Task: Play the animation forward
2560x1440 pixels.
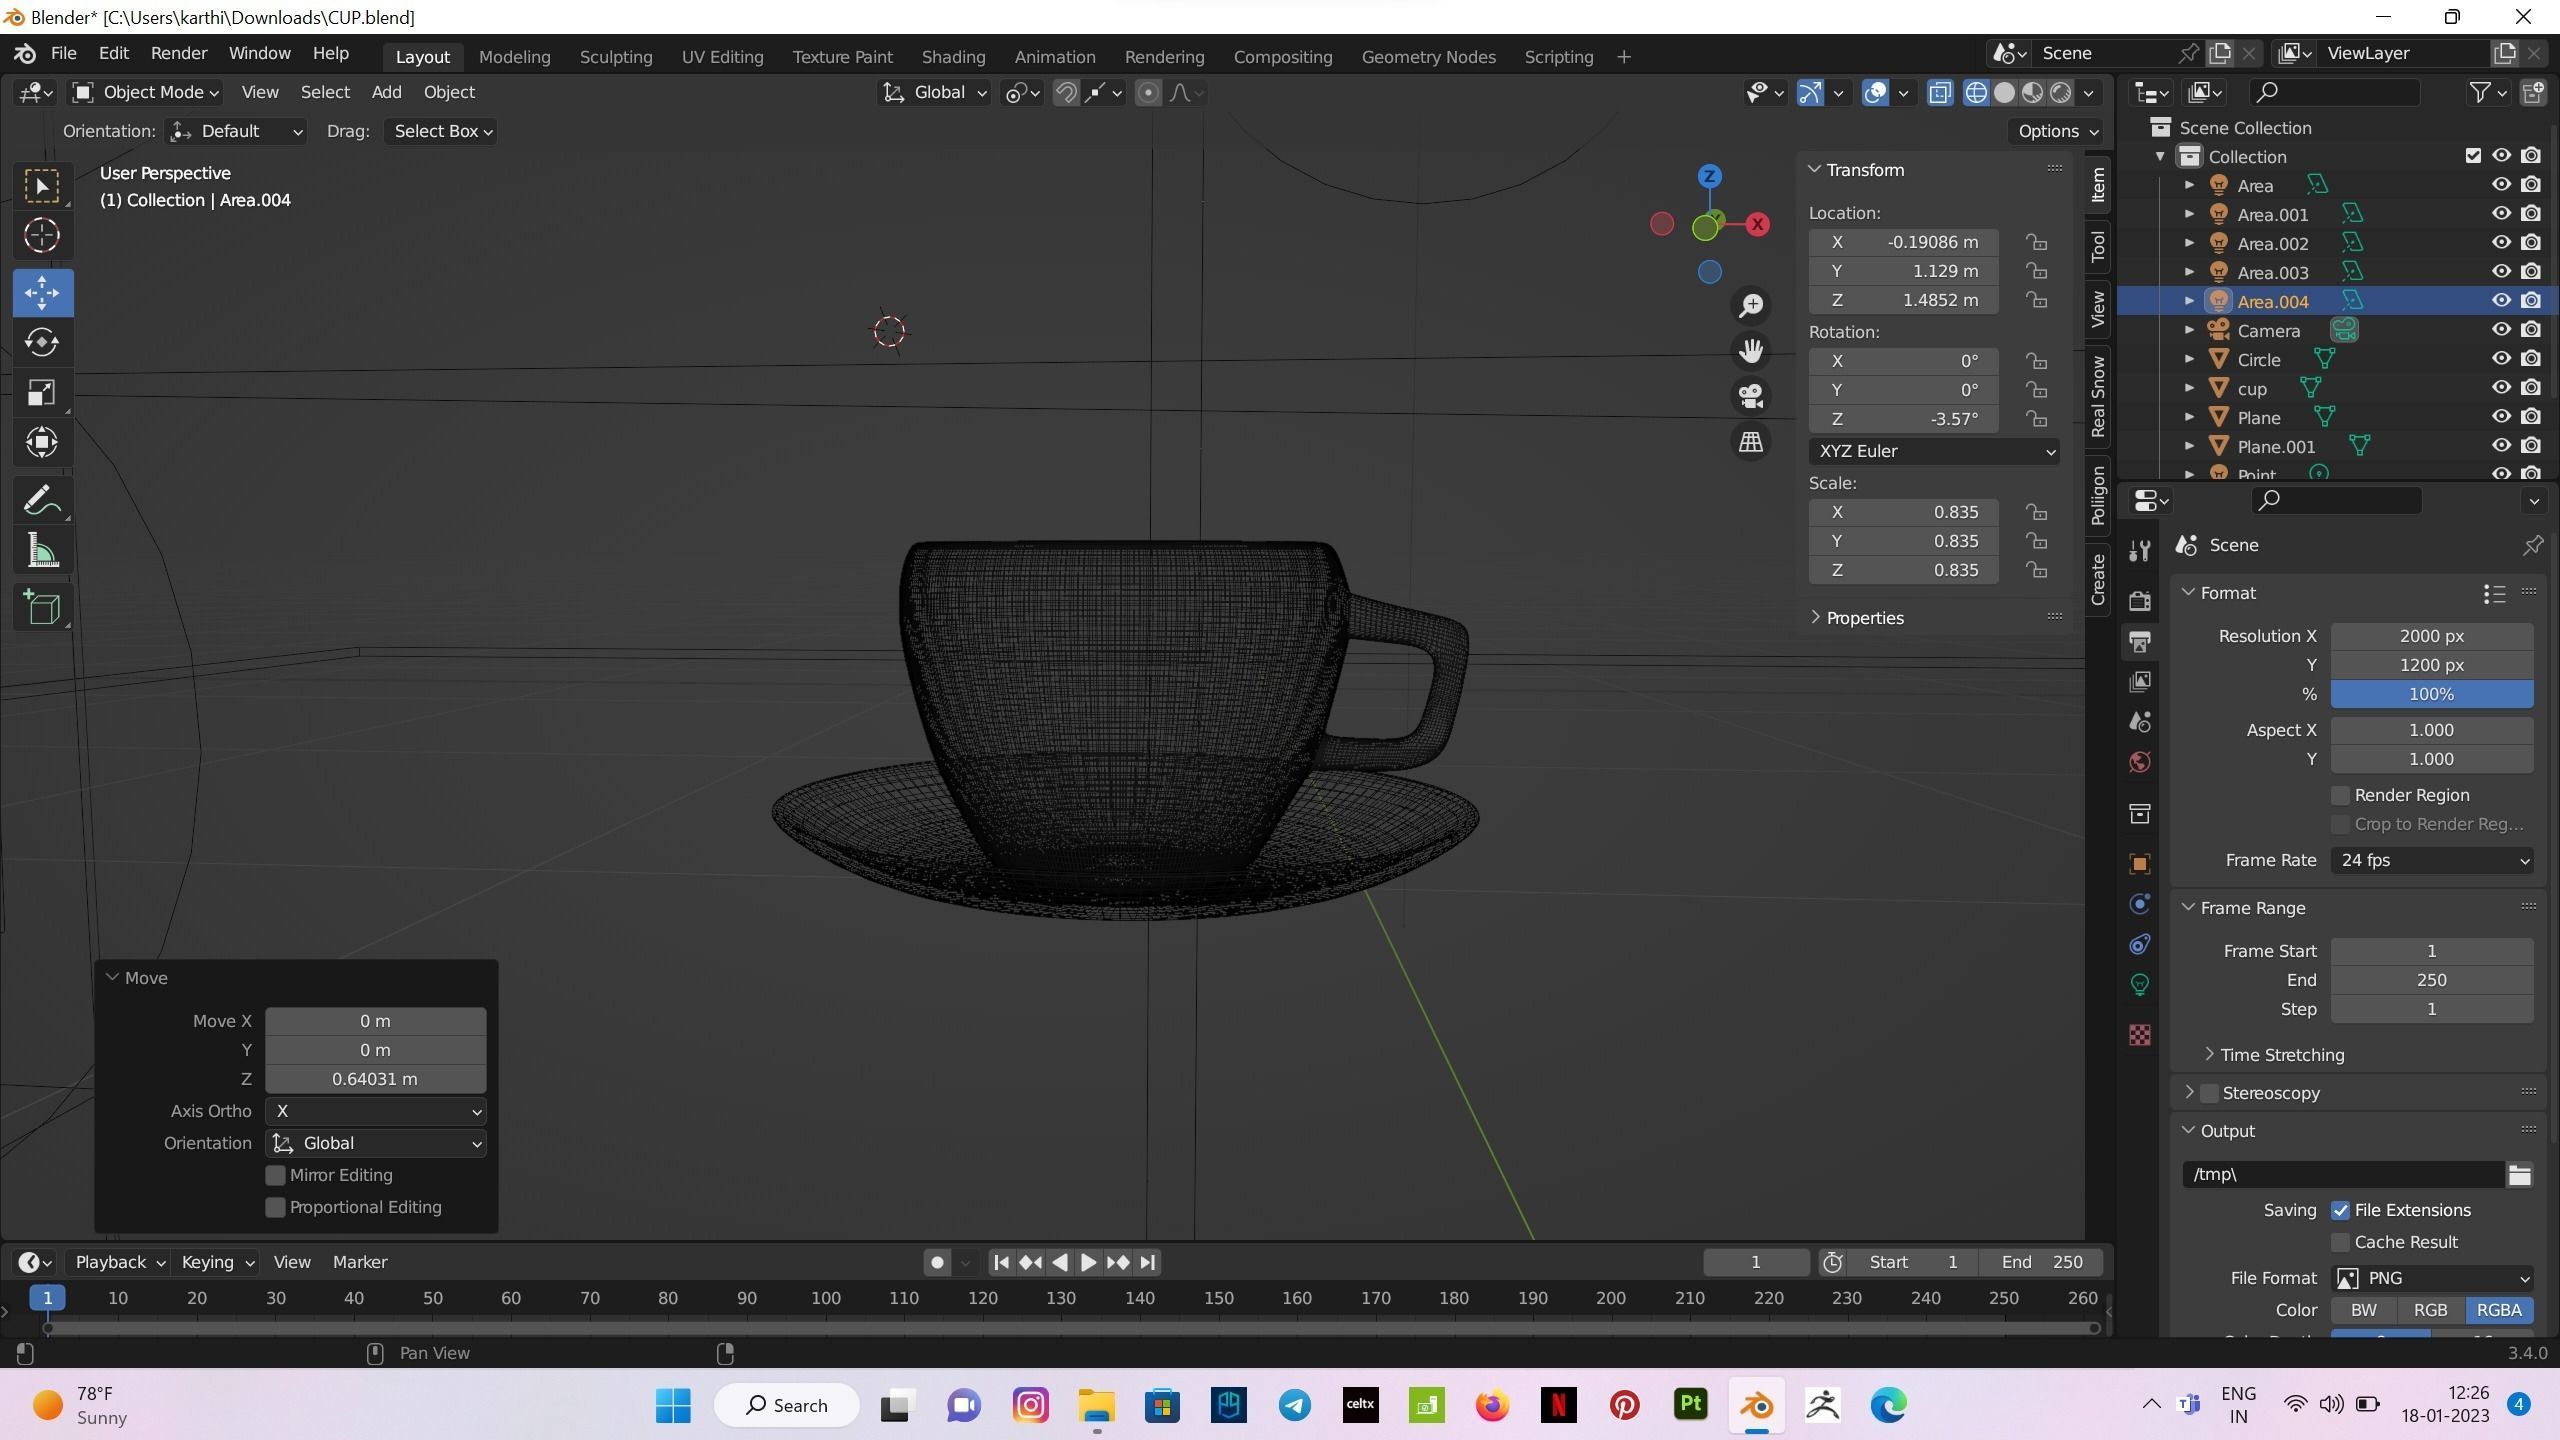Action: pyautogui.click(x=1088, y=1263)
